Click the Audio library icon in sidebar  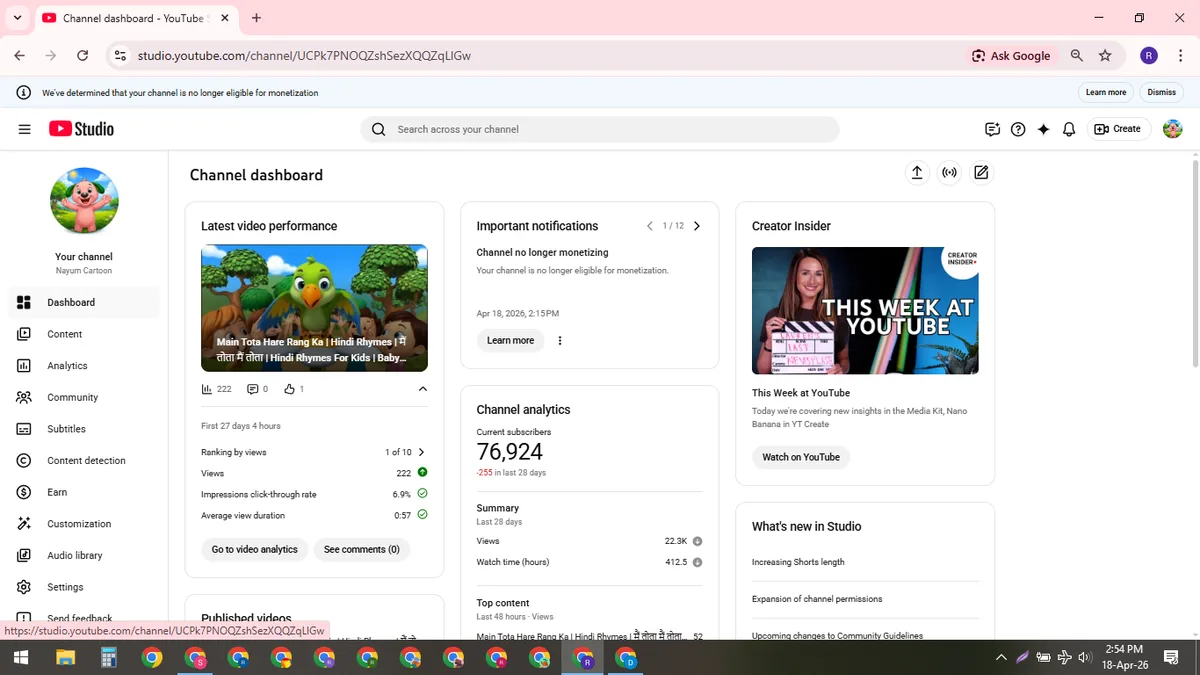coord(24,555)
